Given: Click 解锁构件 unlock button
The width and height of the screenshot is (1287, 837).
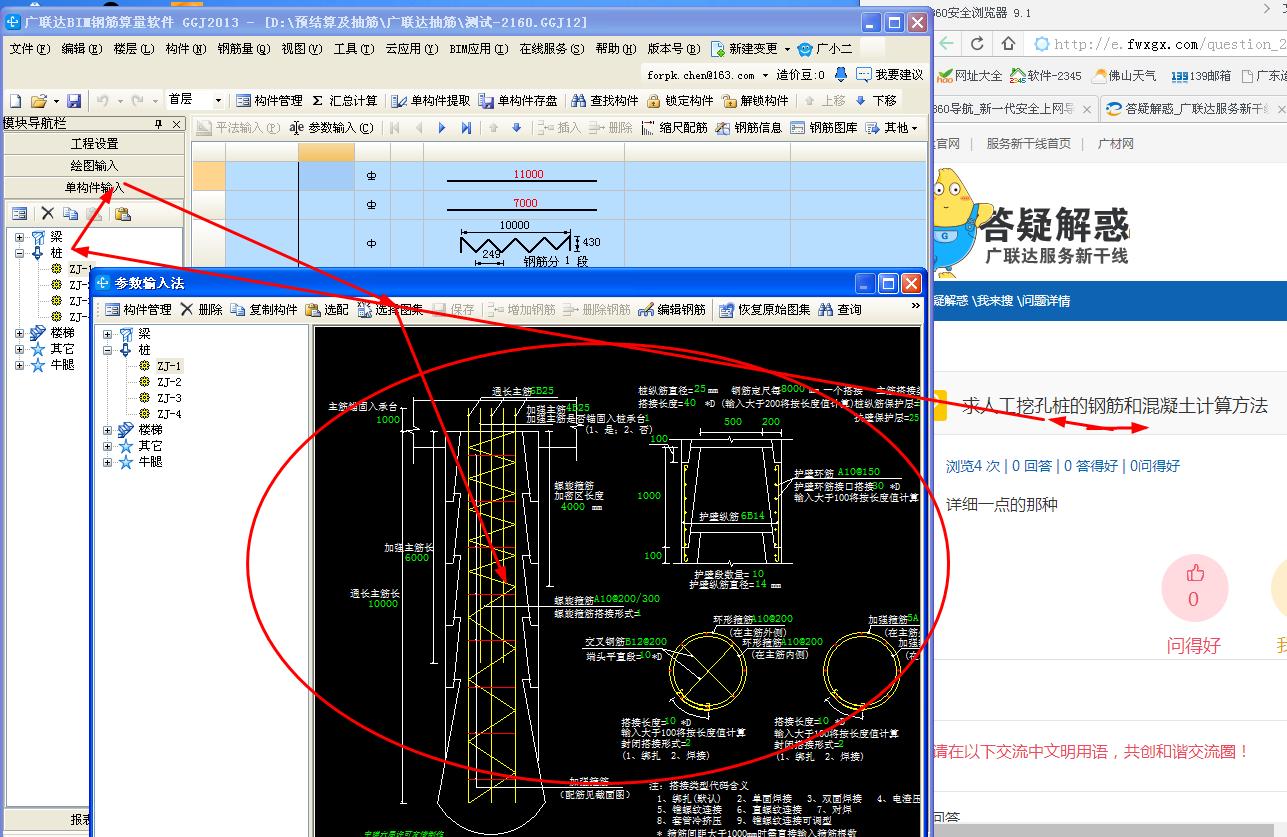Looking at the screenshot, I should pos(756,101).
